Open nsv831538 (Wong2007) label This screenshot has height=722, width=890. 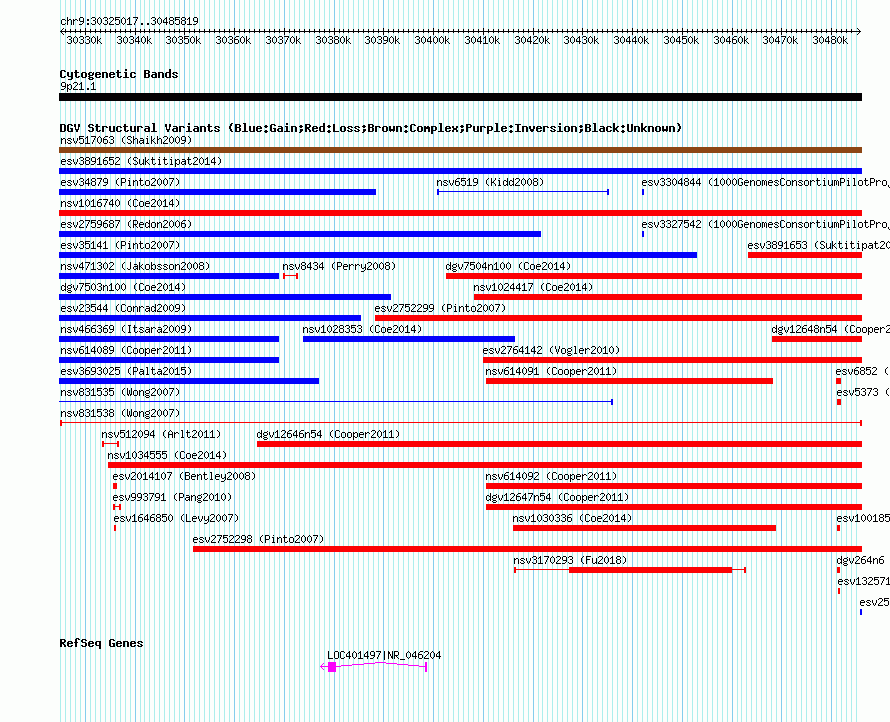pos(120,413)
